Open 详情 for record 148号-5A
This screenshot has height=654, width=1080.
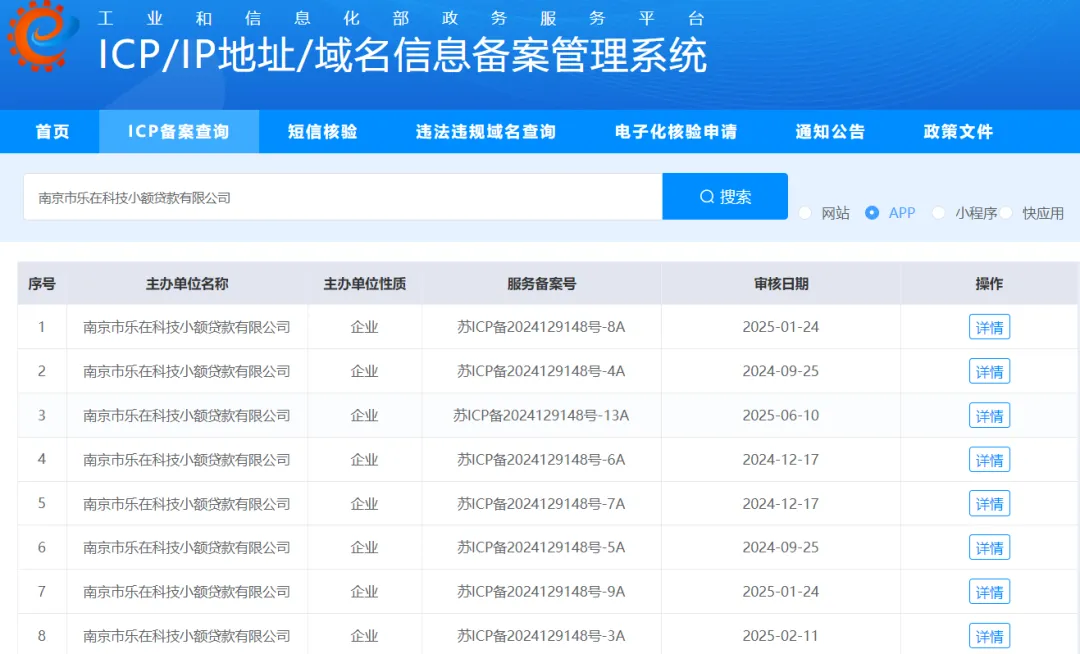pyautogui.click(x=989, y=547)
